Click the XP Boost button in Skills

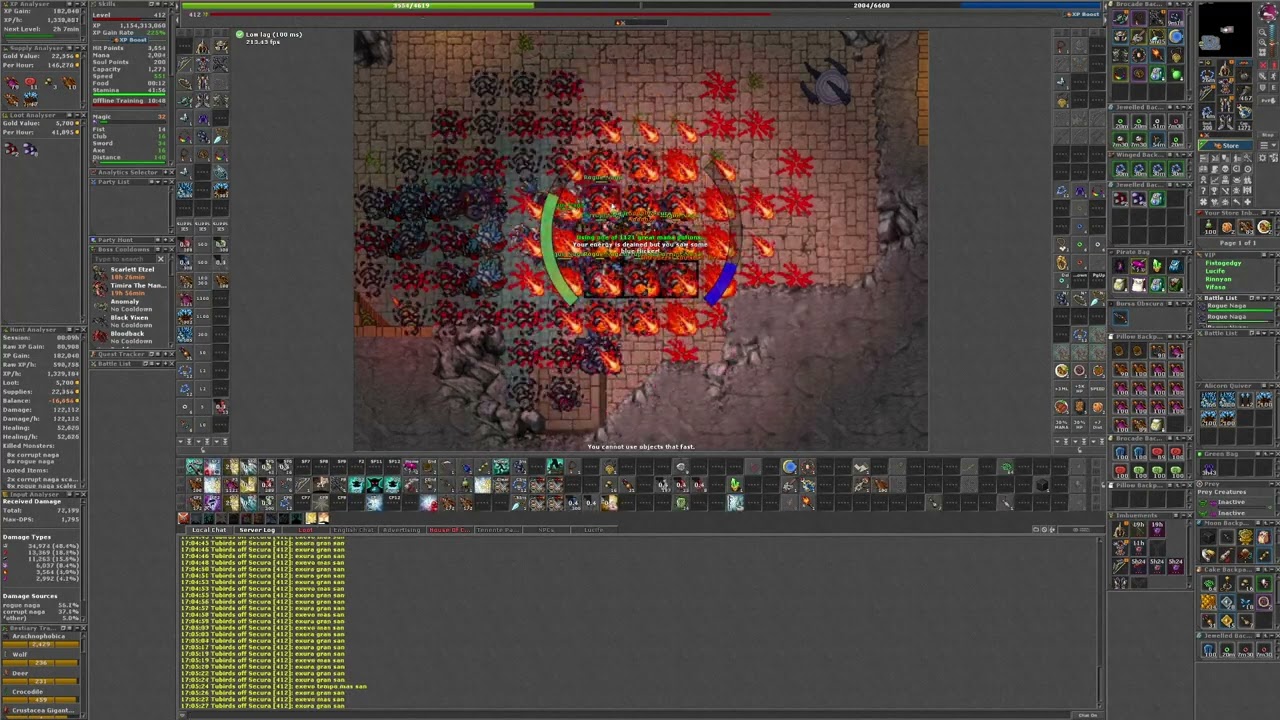click(x=131, y=41)
